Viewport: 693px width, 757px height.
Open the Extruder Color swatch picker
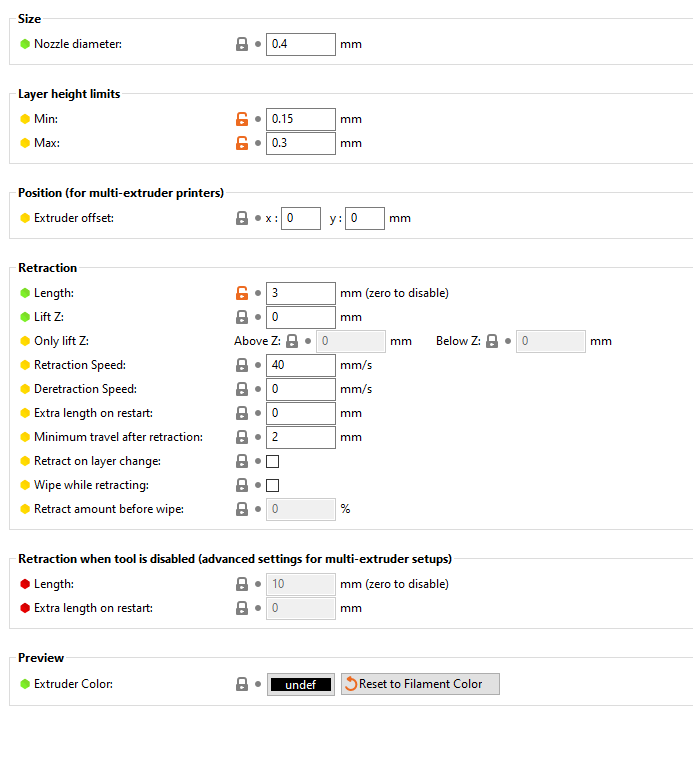click(x=300, y=684)
